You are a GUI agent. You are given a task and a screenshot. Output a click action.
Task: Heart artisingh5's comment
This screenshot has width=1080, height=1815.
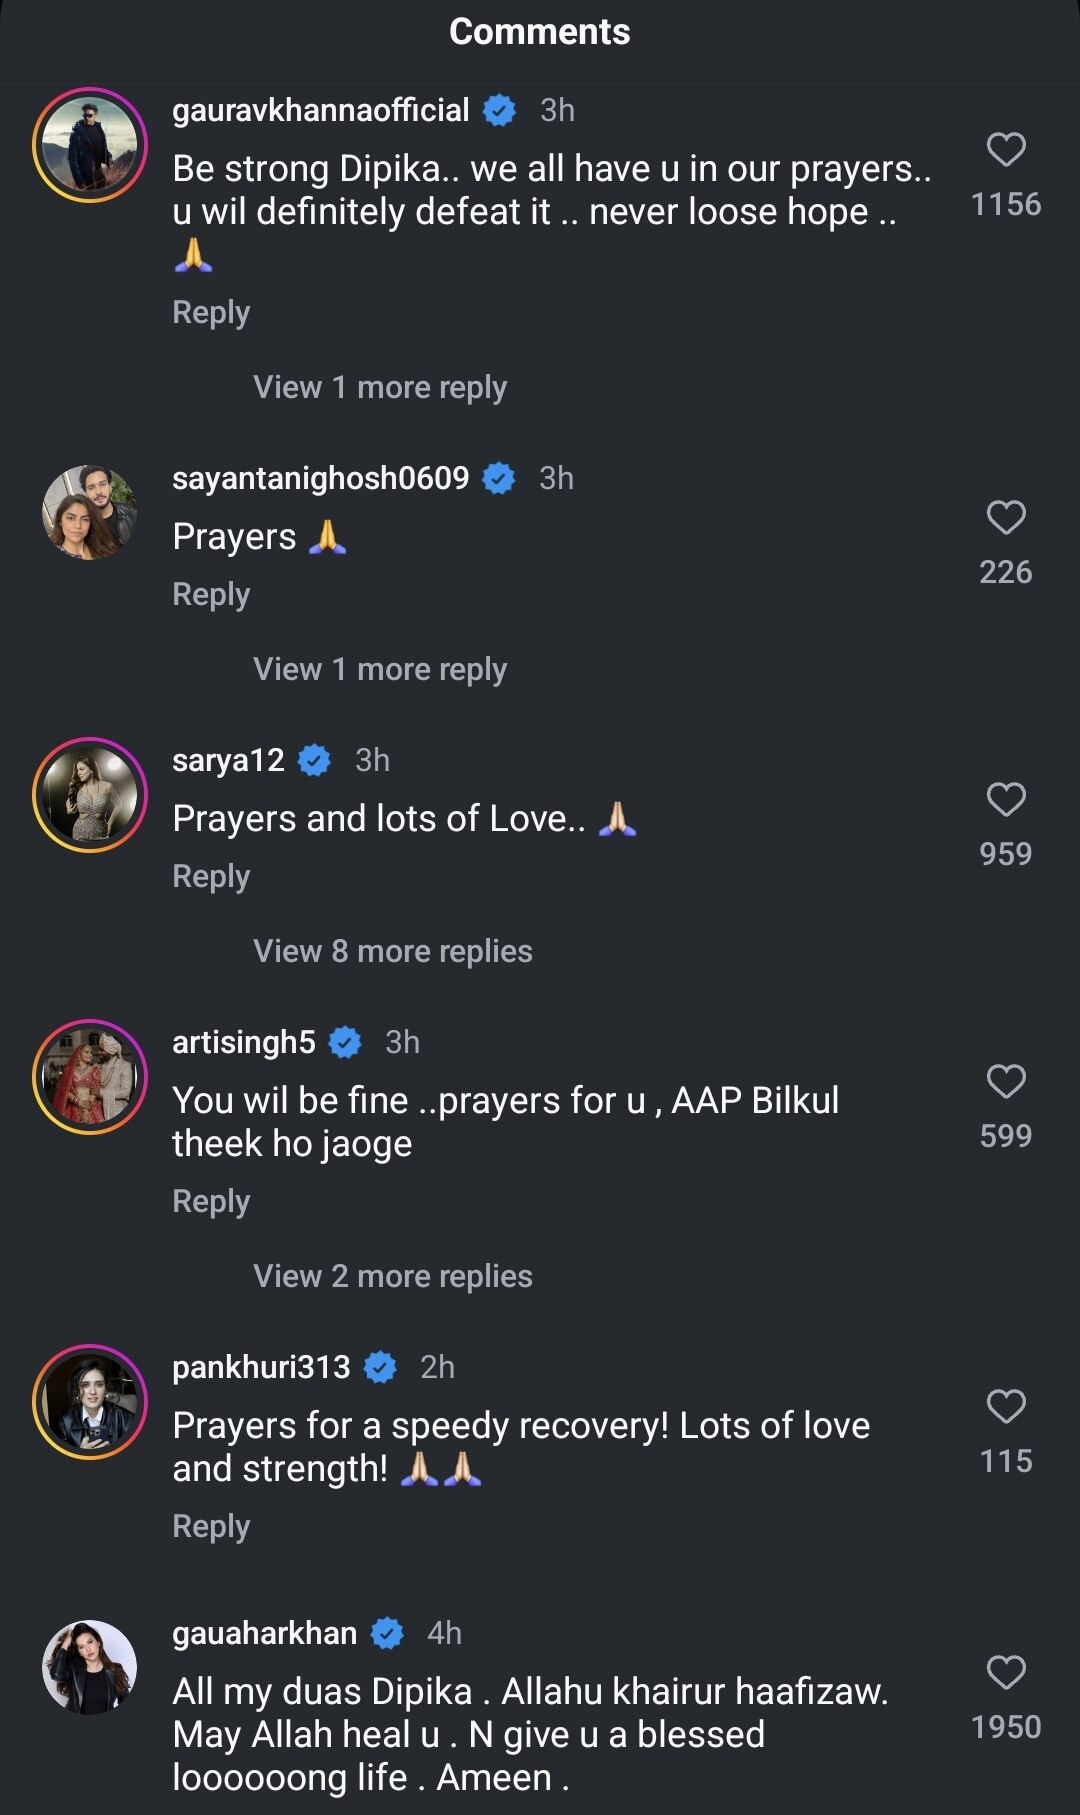pos(1006,1082)
